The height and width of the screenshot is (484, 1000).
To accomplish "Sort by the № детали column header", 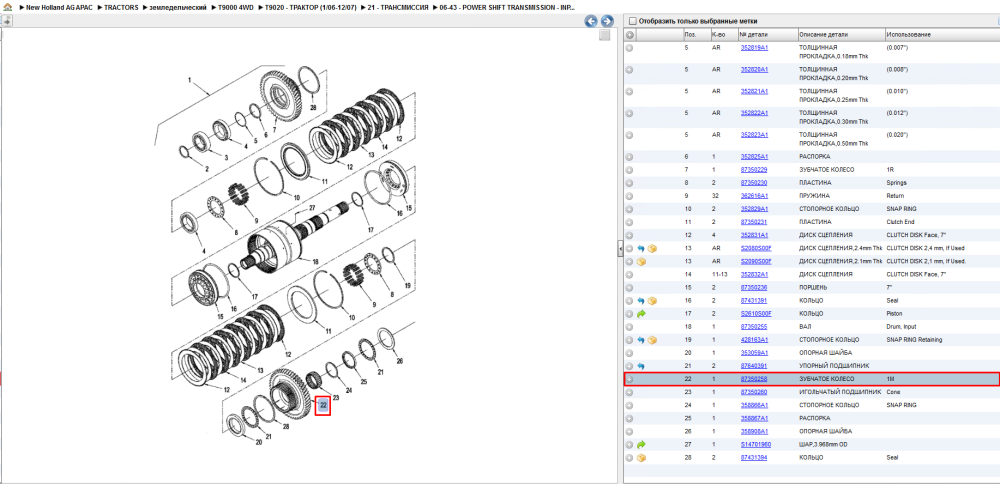I will (767, 34).
